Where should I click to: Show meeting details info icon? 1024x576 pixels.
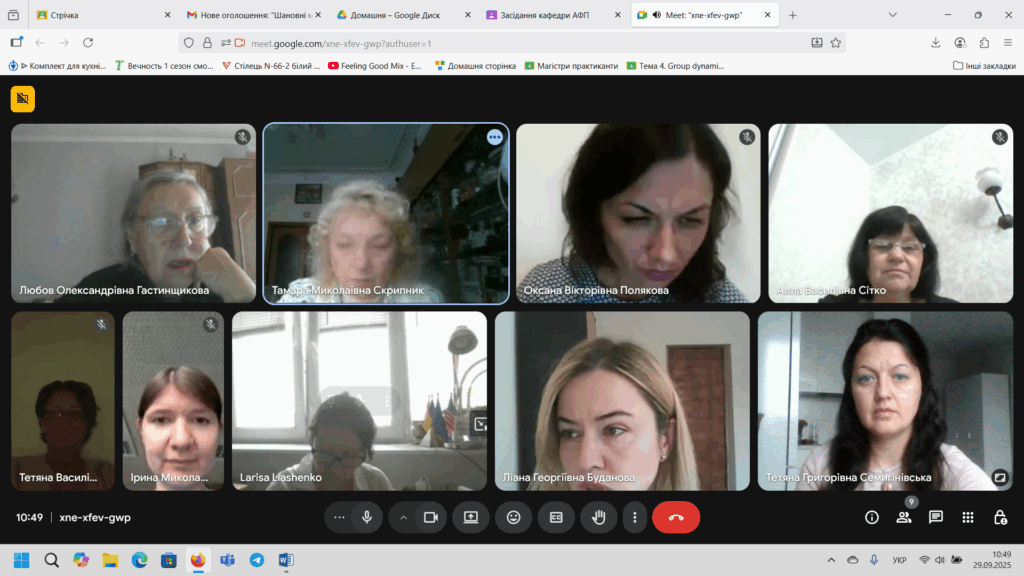(x=872, y=517)
